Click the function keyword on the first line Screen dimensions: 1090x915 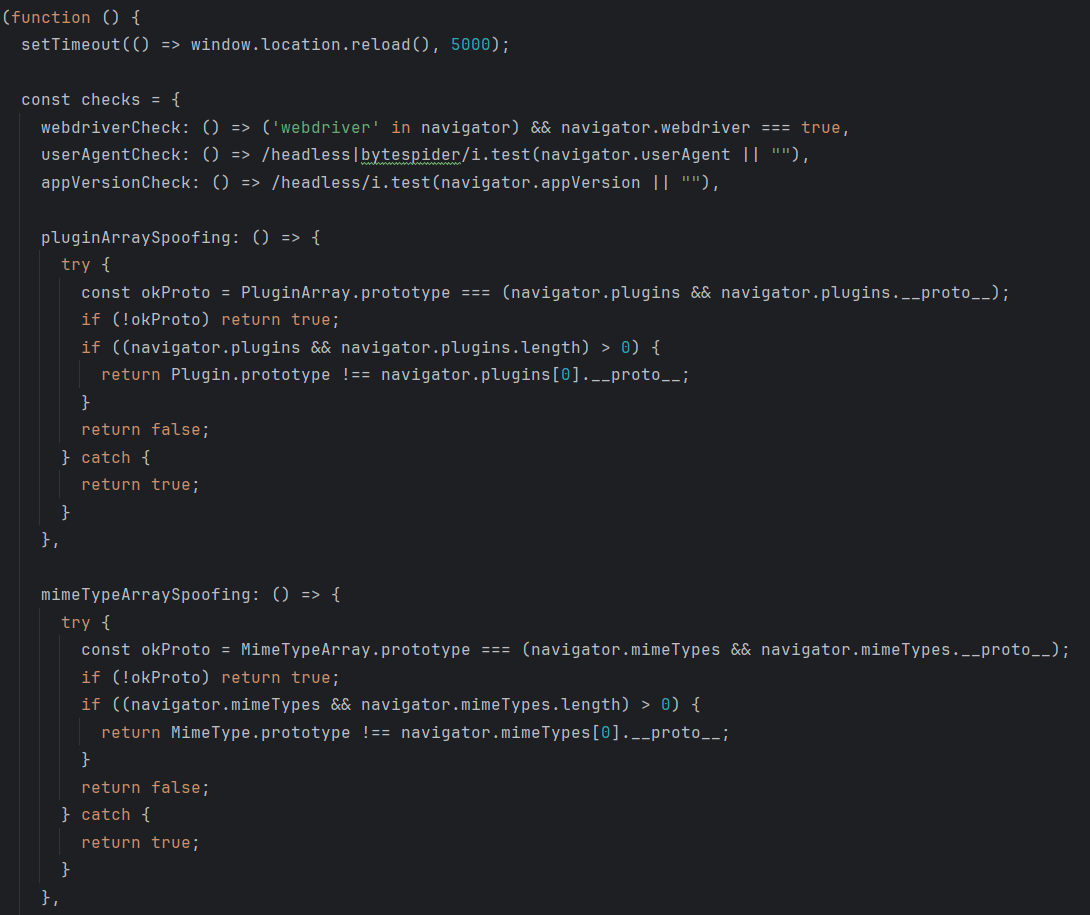tap(50, 17)
